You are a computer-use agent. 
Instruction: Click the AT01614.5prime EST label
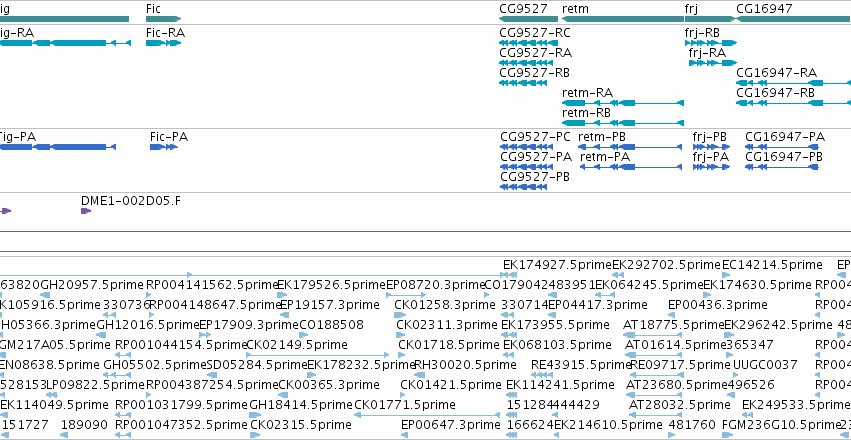676,345
